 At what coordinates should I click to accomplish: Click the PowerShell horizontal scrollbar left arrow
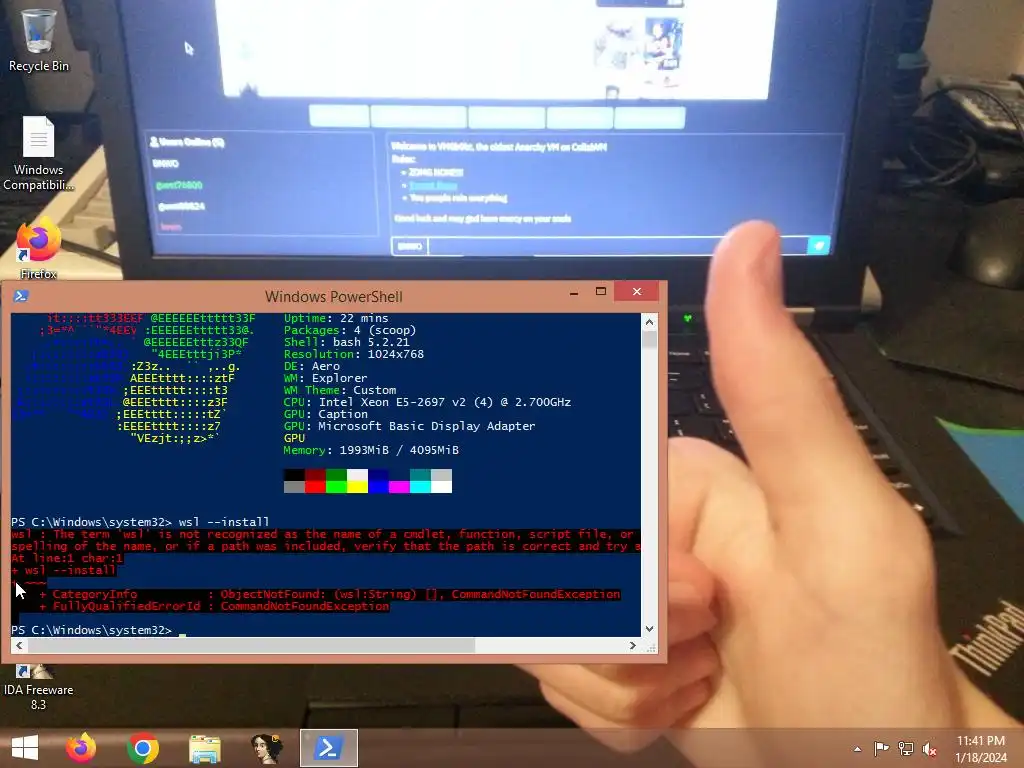(x=19, y=645)
